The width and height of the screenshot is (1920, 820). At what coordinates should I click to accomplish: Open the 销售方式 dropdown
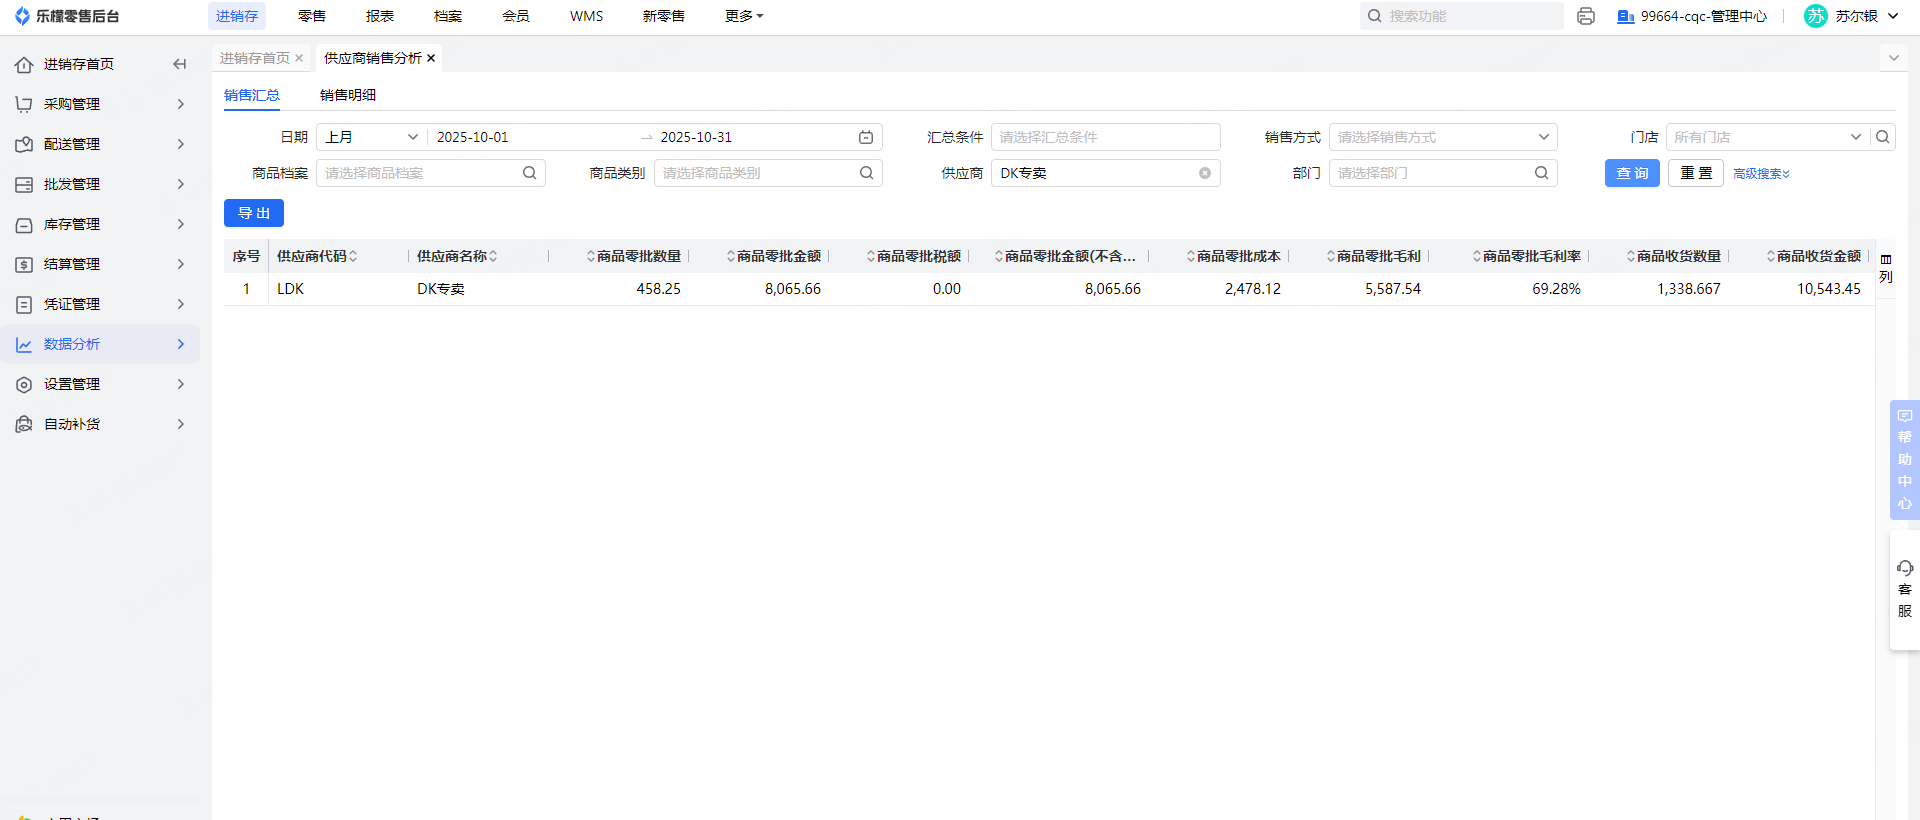coord(1442,137)
